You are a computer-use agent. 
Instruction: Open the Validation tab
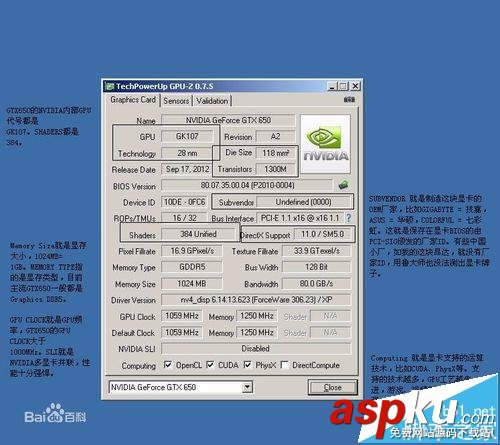click(212, 101)
